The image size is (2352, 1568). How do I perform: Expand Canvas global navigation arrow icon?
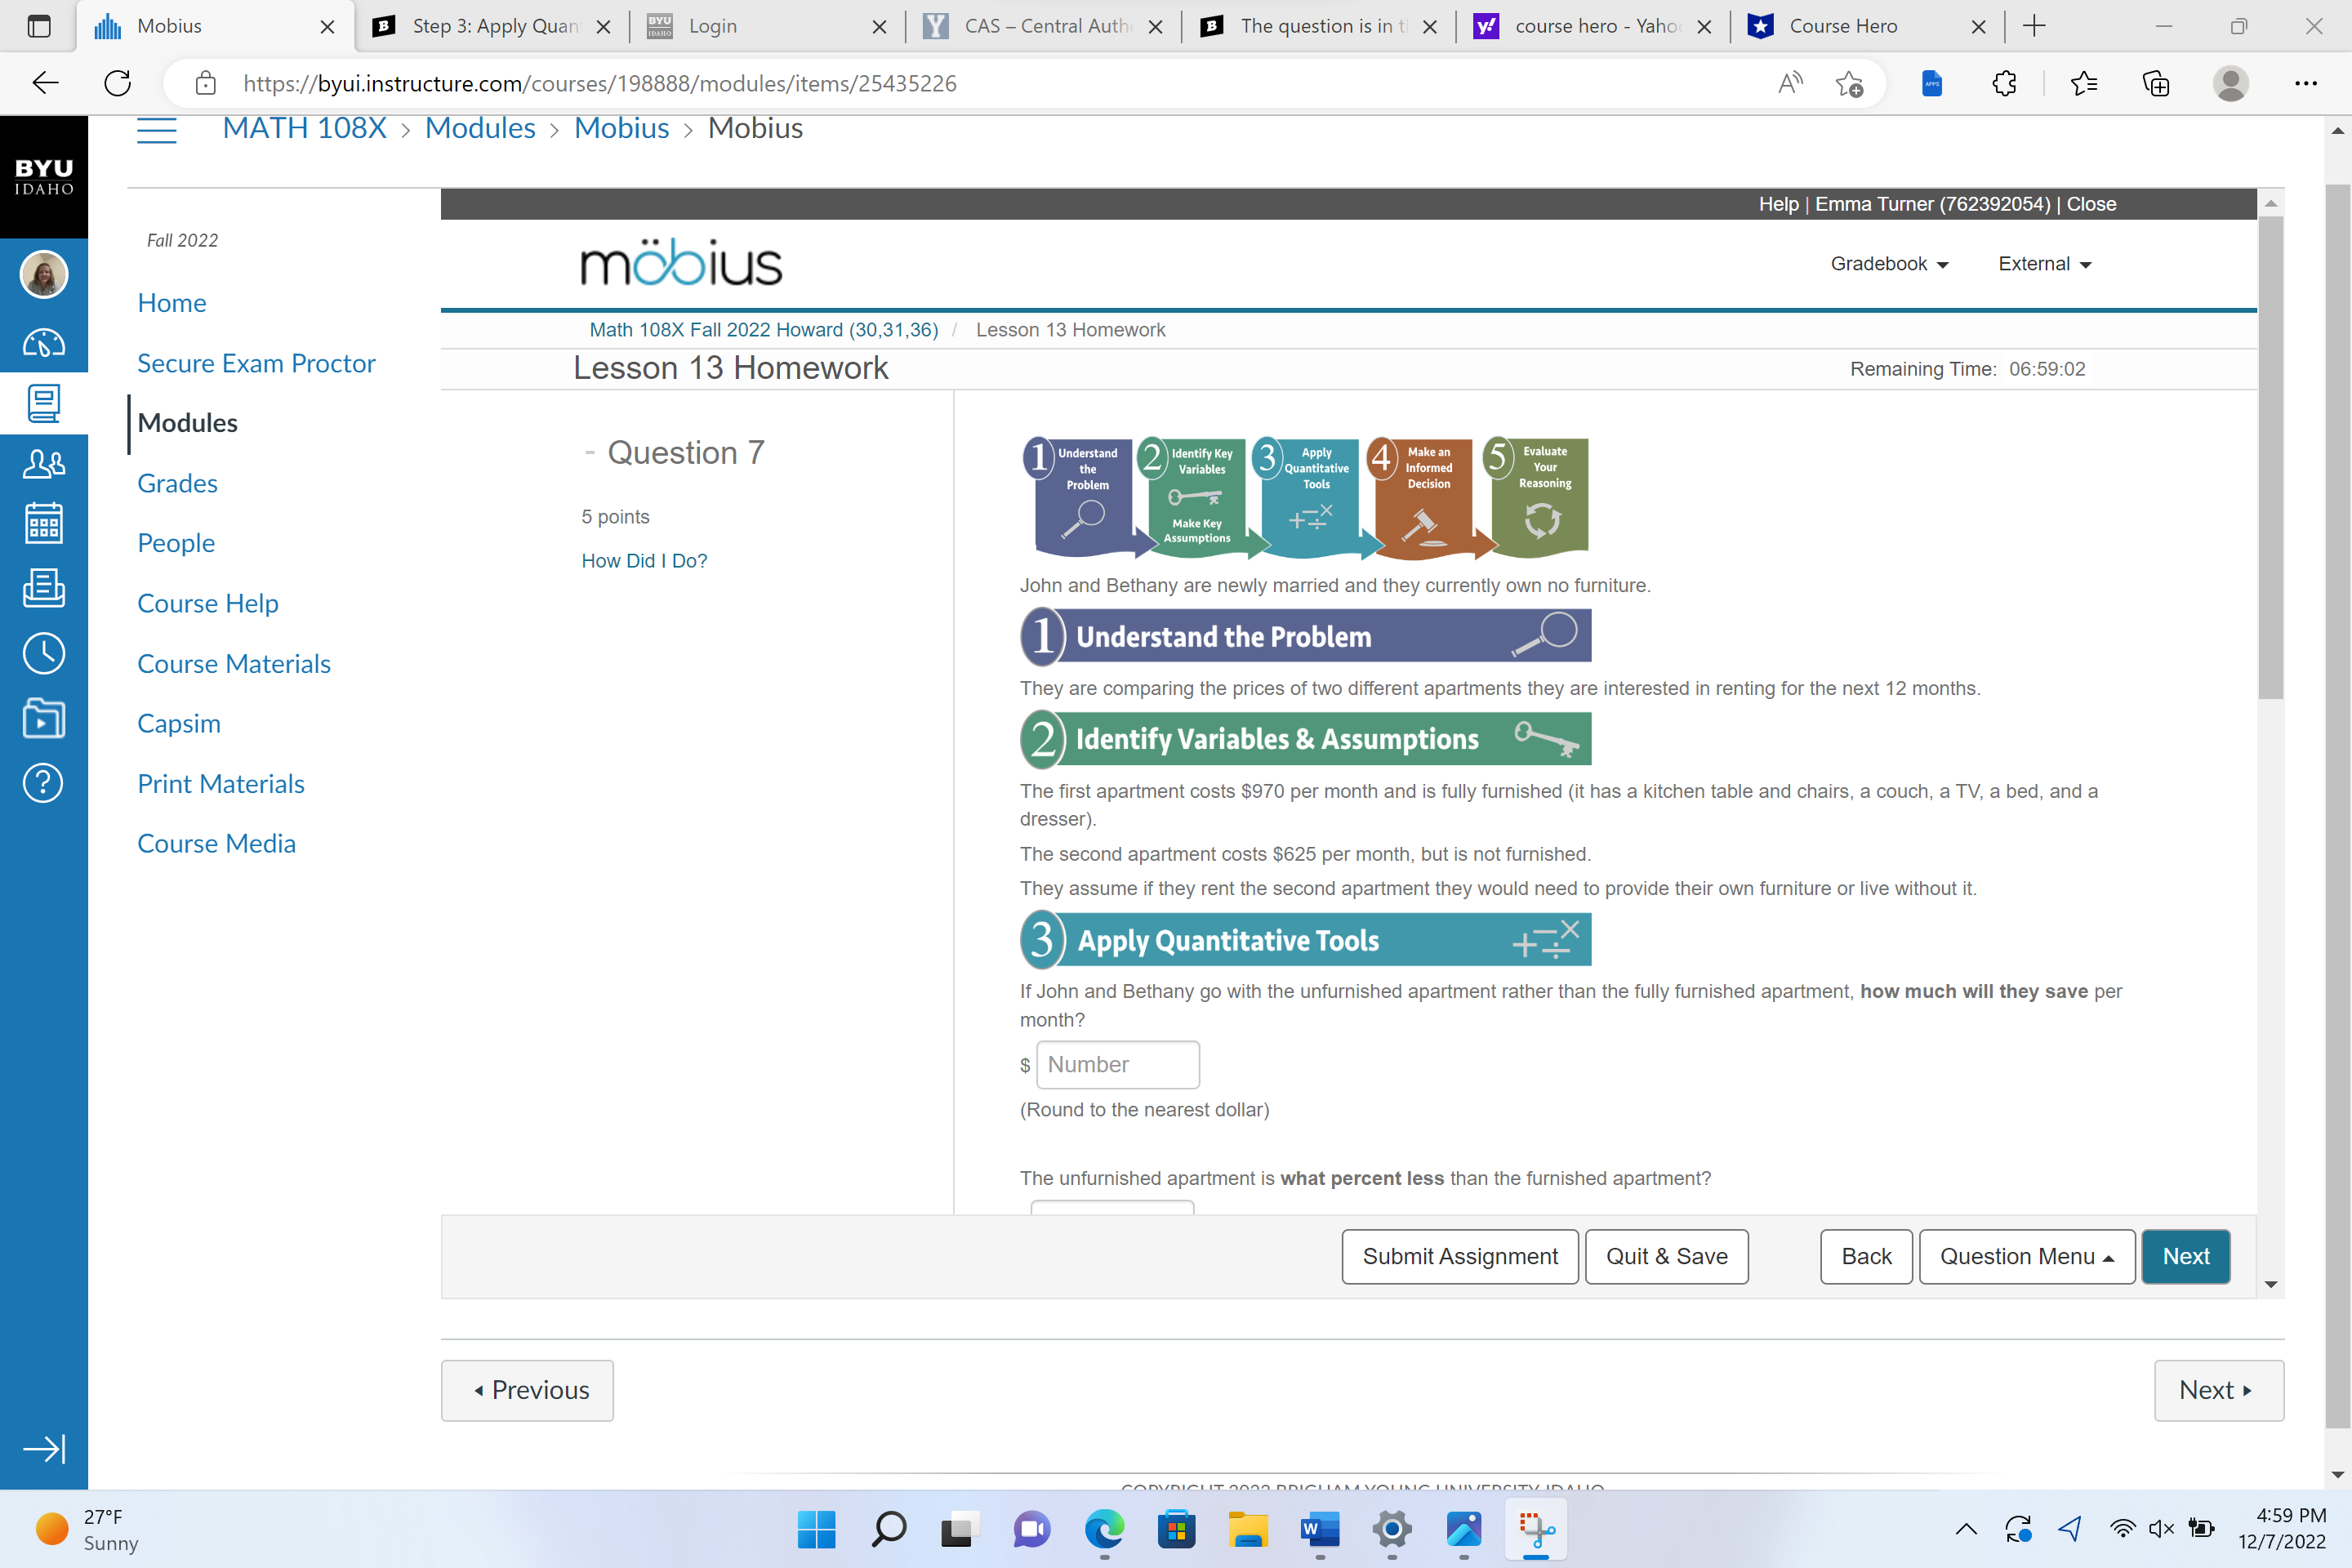tap(43, 1448)
